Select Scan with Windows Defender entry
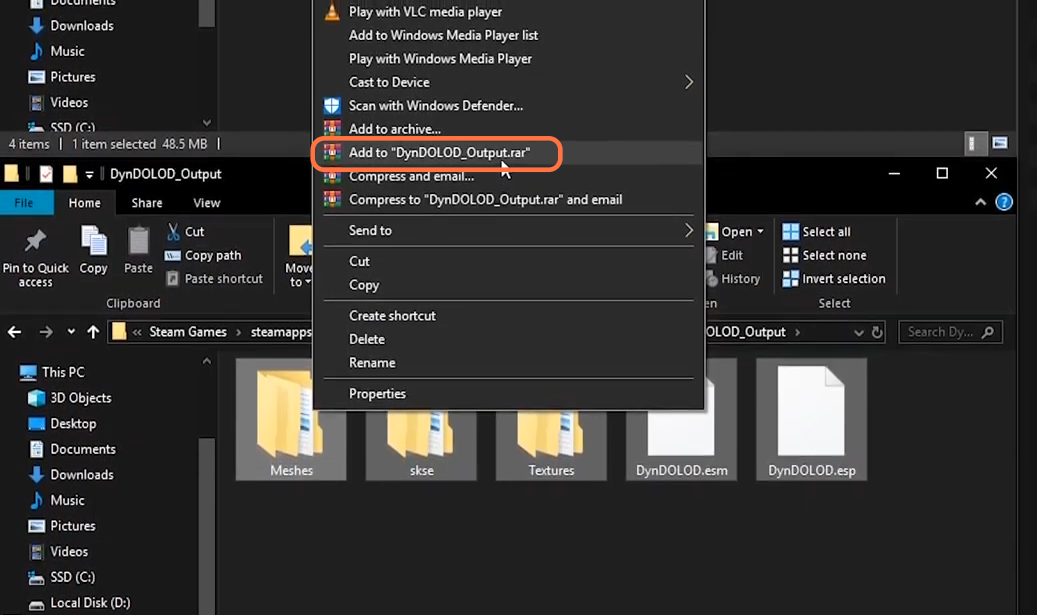This screenshot has width=1037, height=615. tap(436, 106)
